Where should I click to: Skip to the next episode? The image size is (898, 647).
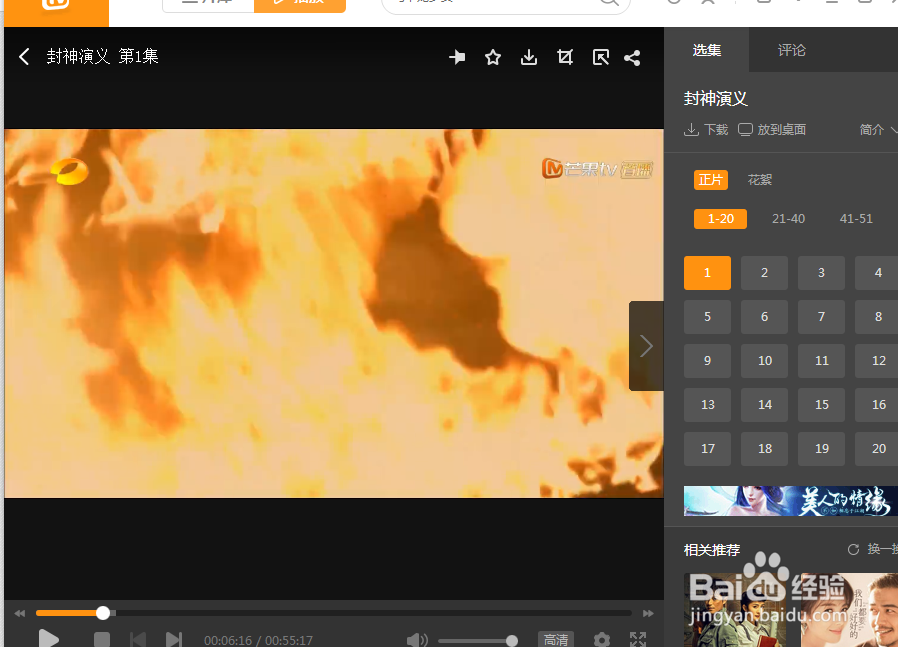coord(174,640)
